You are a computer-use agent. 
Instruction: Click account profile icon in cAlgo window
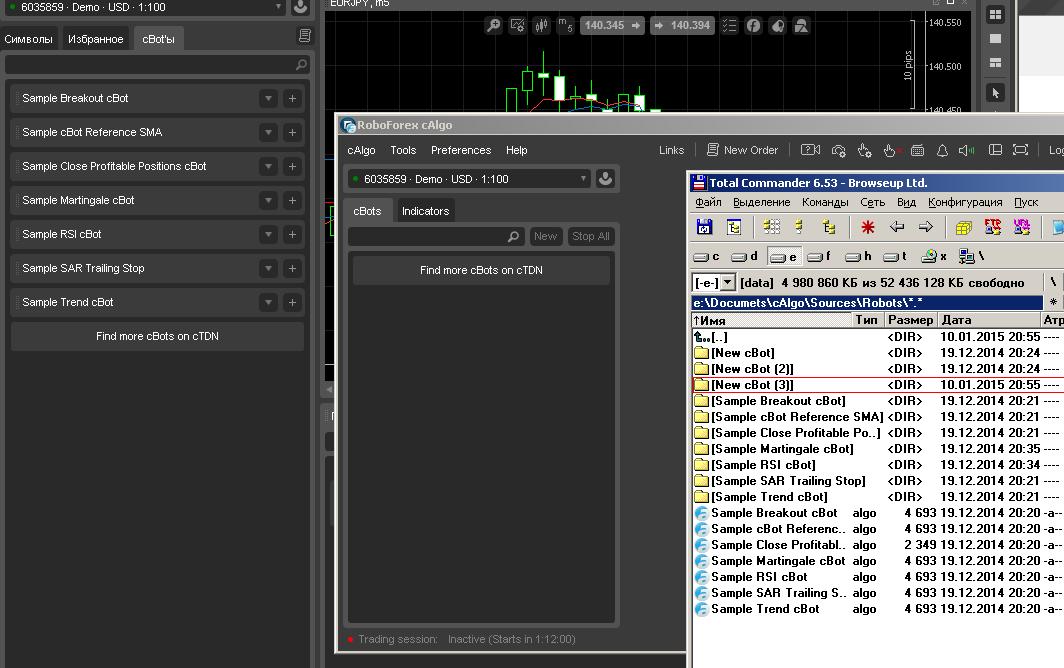tap(605, 179)
